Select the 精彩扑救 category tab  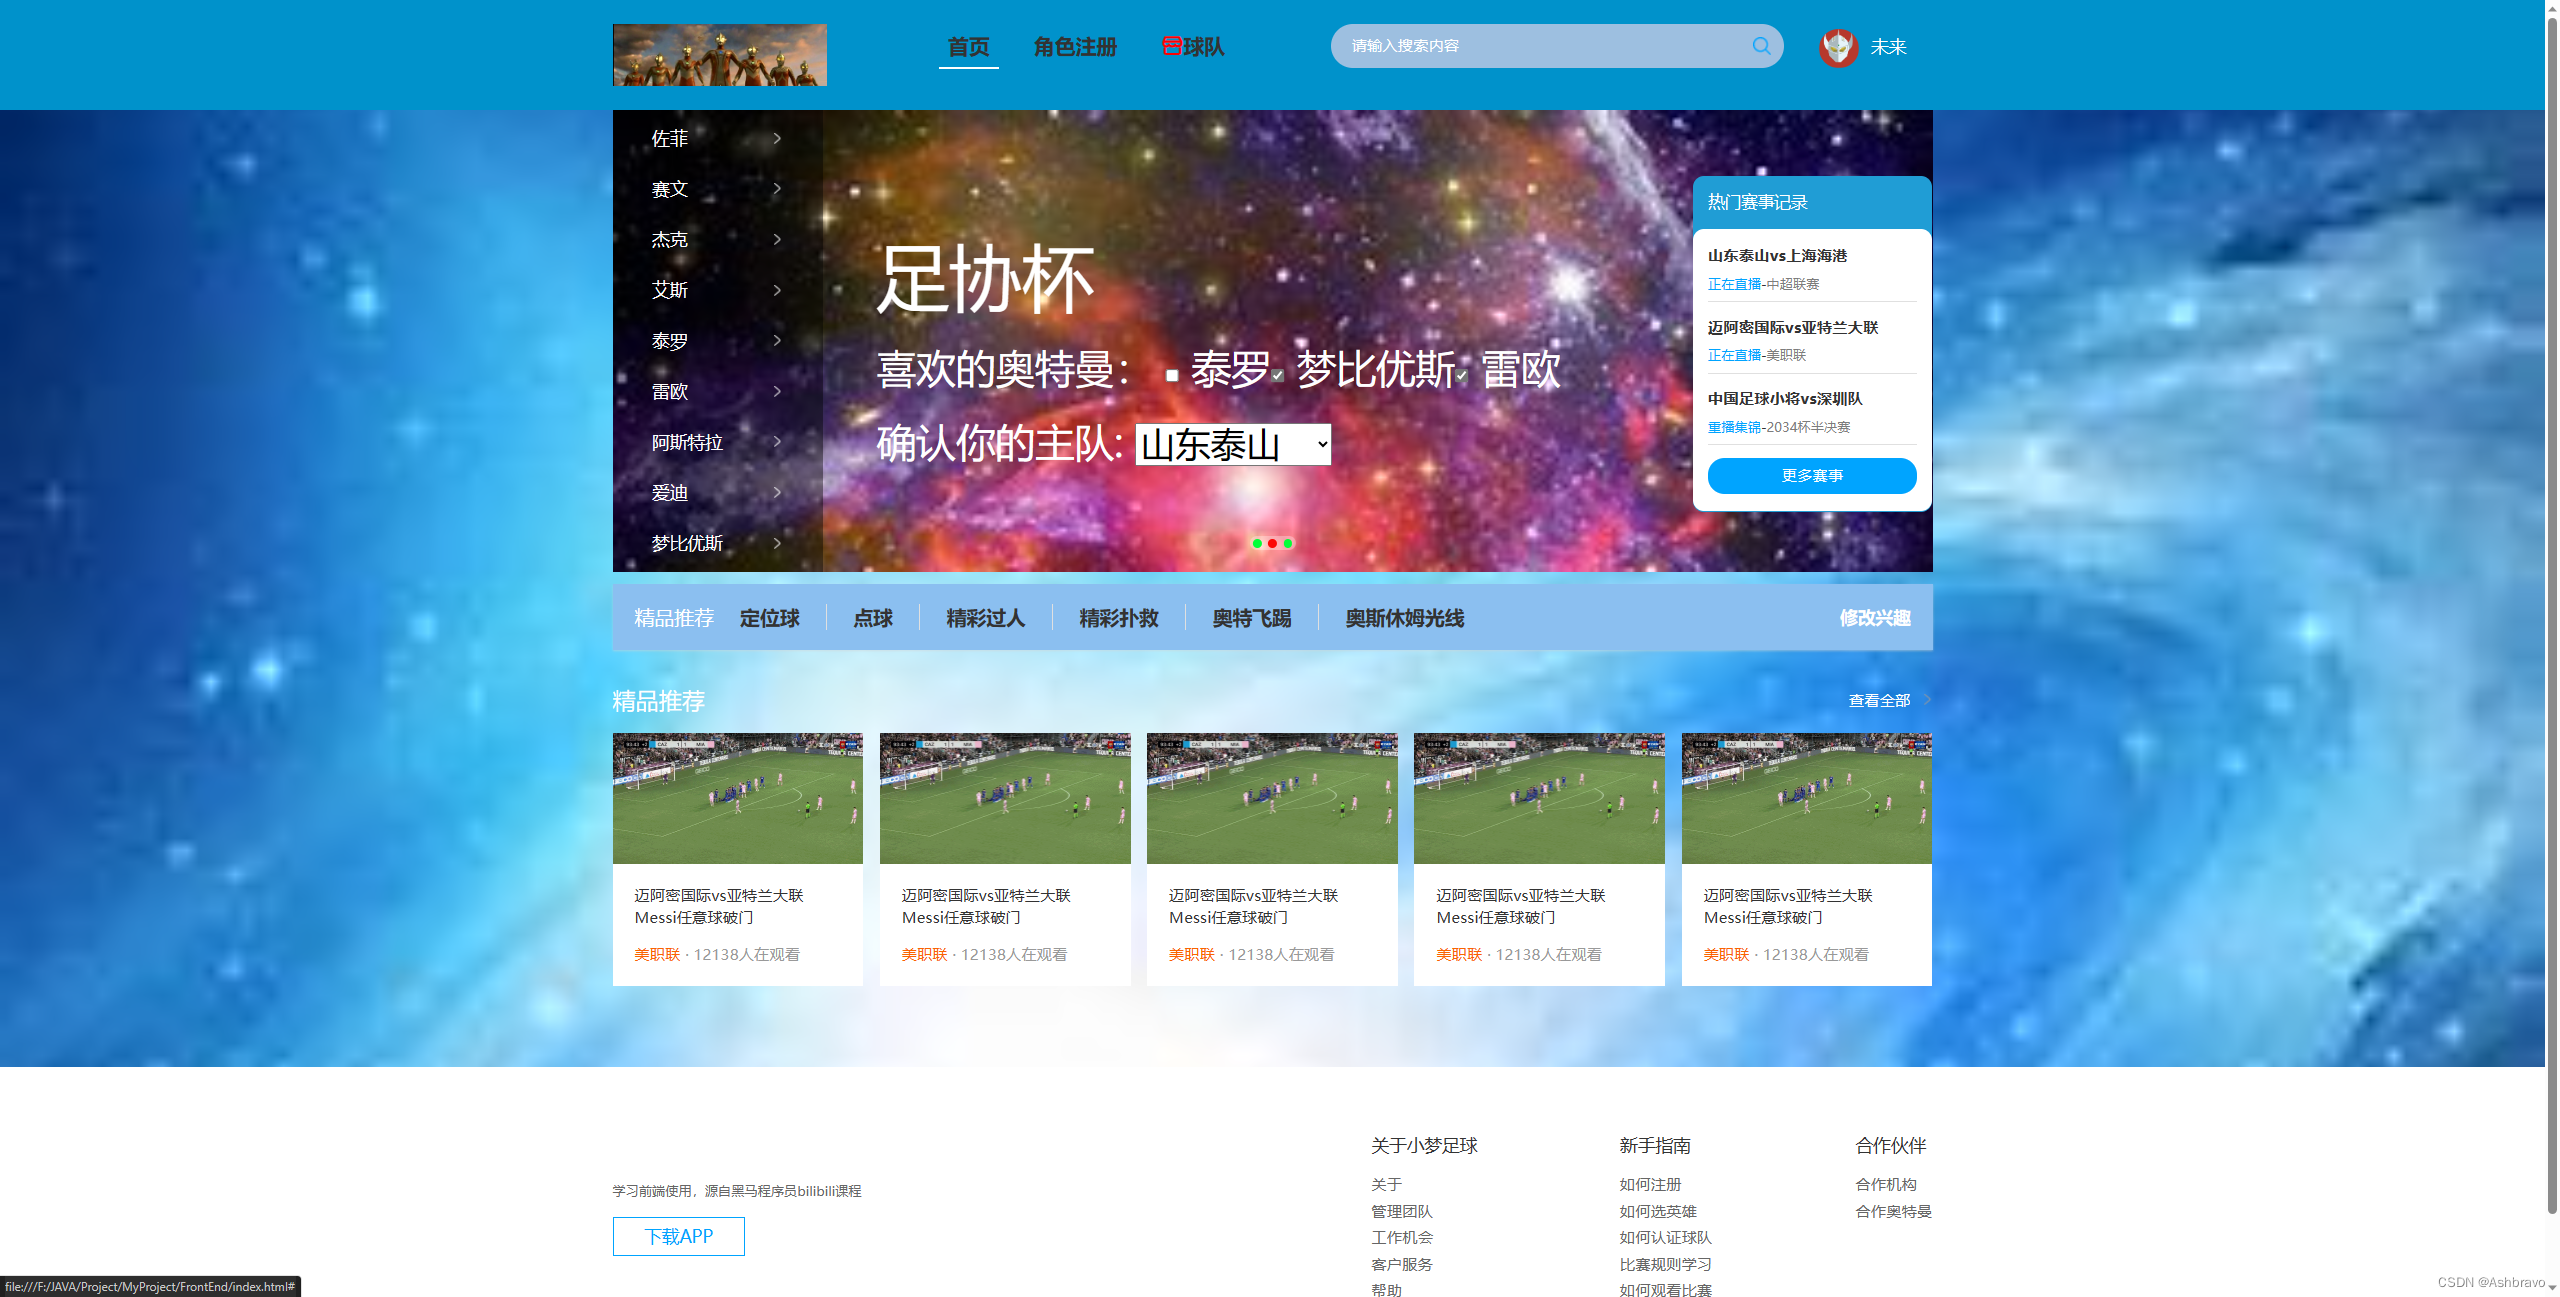(1119, 618)
